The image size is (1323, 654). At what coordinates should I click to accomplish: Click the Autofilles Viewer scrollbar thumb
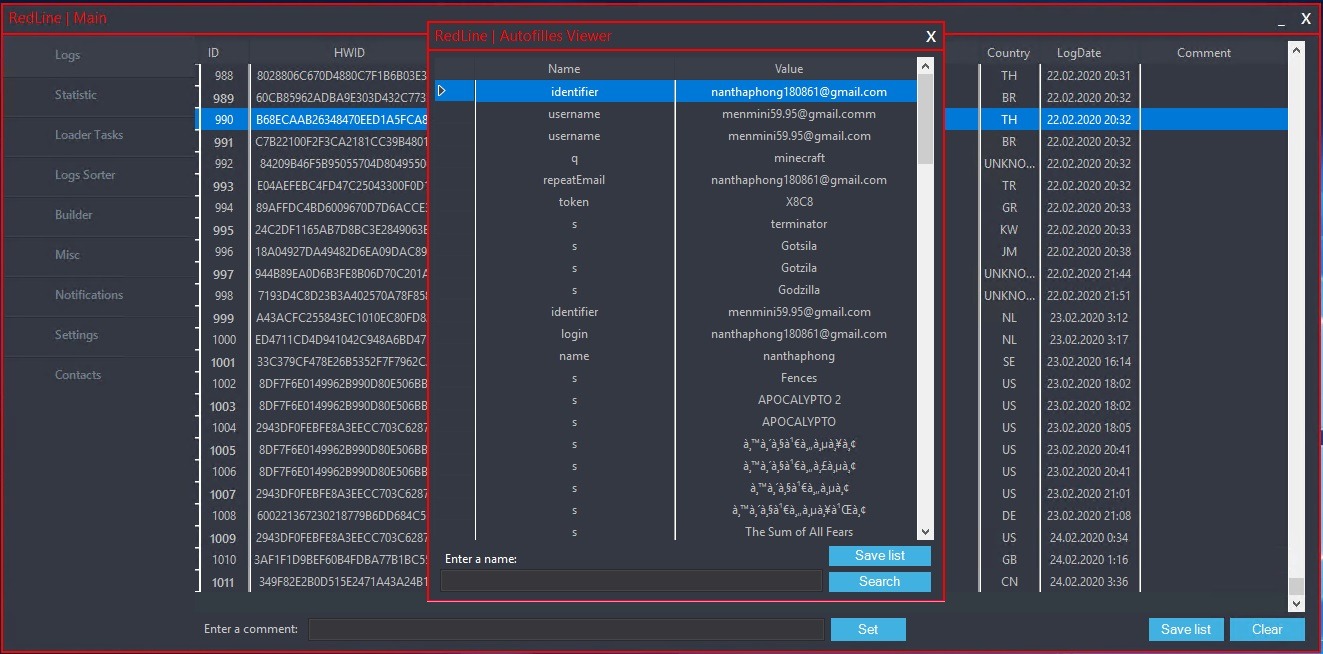click(925, 120)
